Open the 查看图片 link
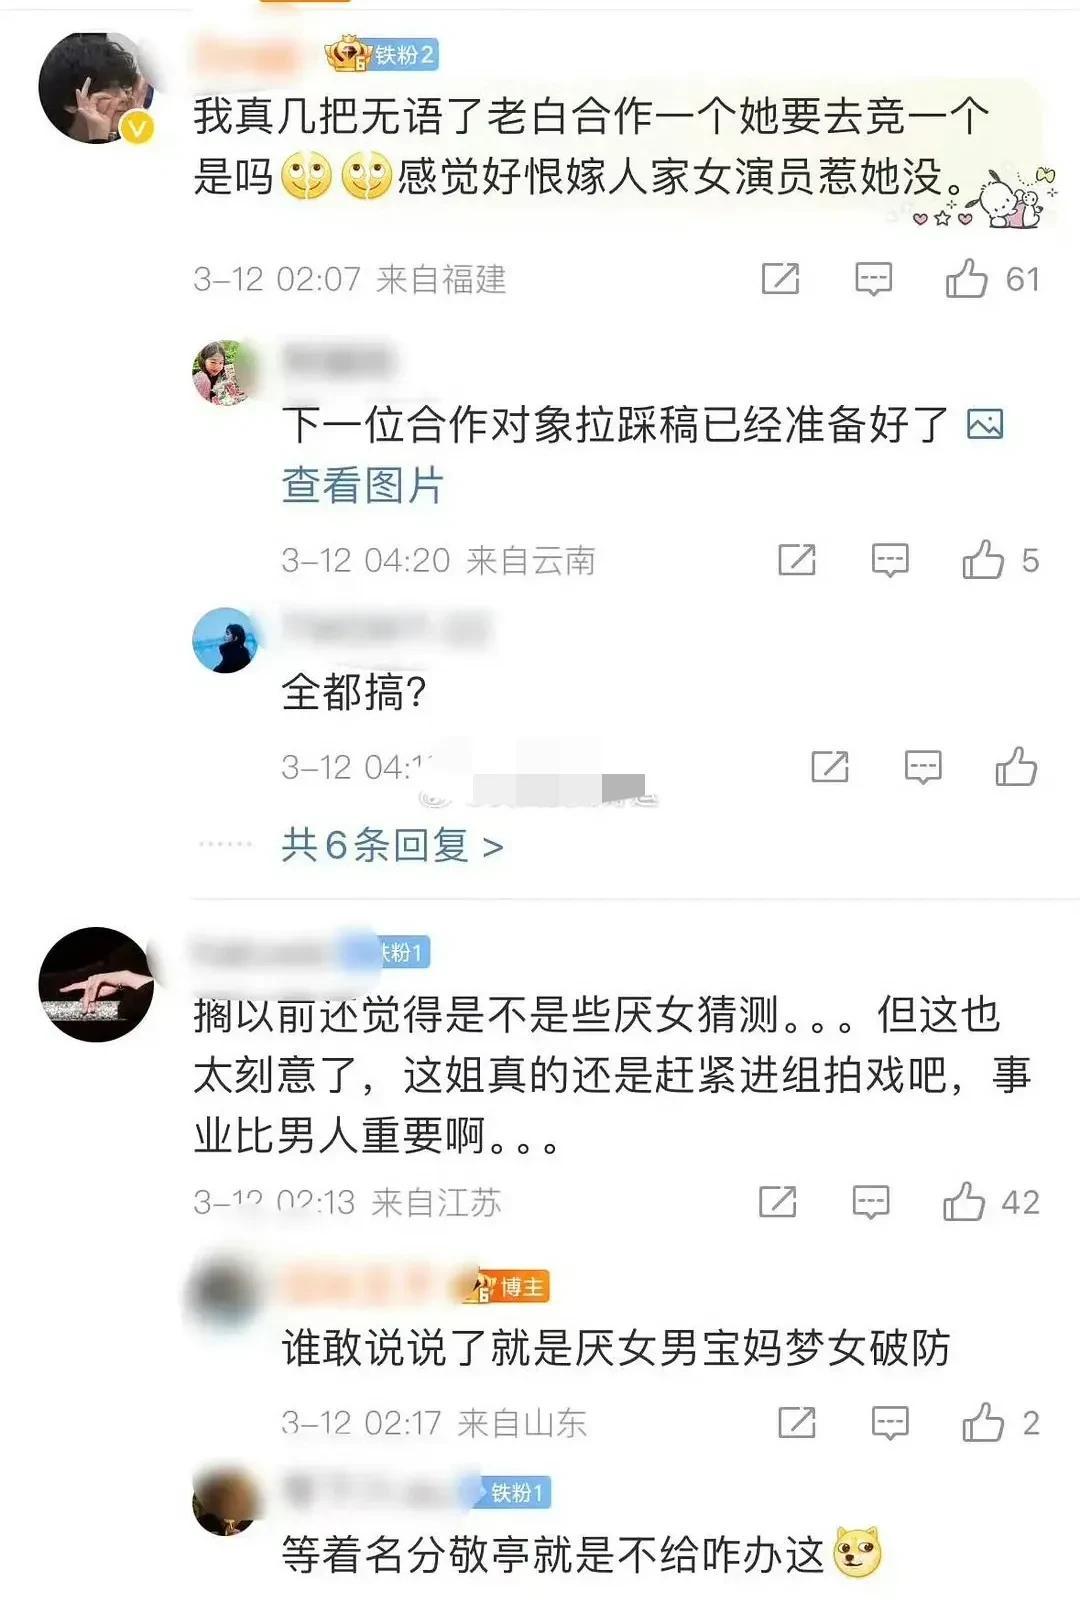This screenshot has height=1602, width=1080. [x=362, y=485]
